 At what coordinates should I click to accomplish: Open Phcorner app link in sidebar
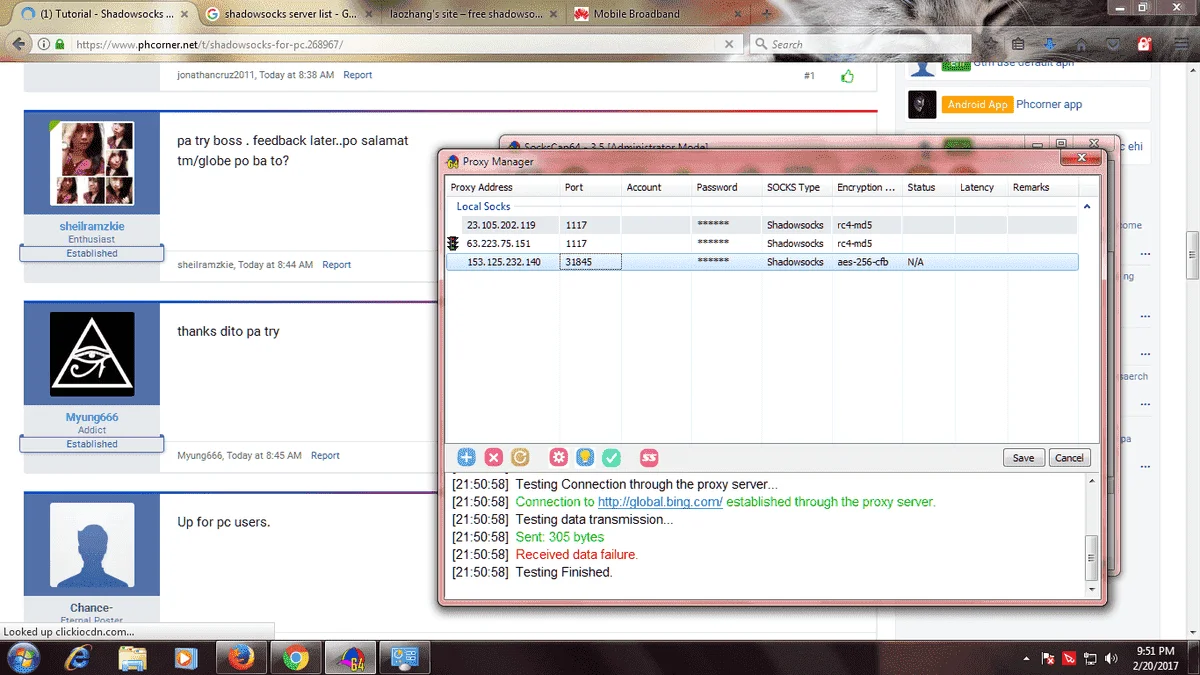(1049, 104)
